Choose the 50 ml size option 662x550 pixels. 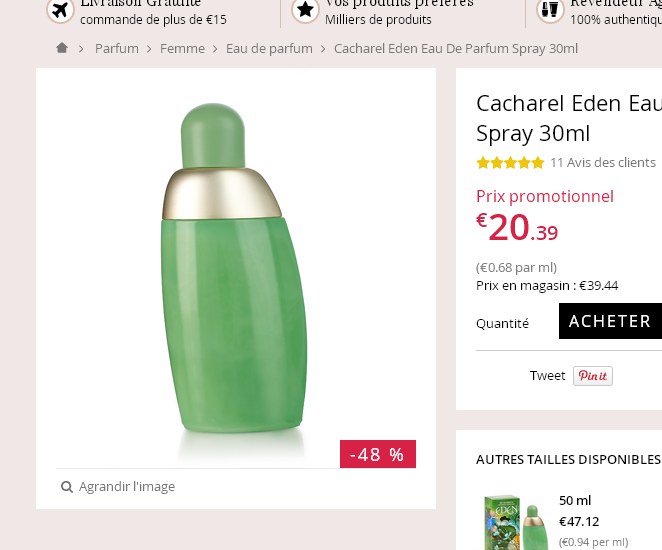pyautogui.click(x=575, y=500)
